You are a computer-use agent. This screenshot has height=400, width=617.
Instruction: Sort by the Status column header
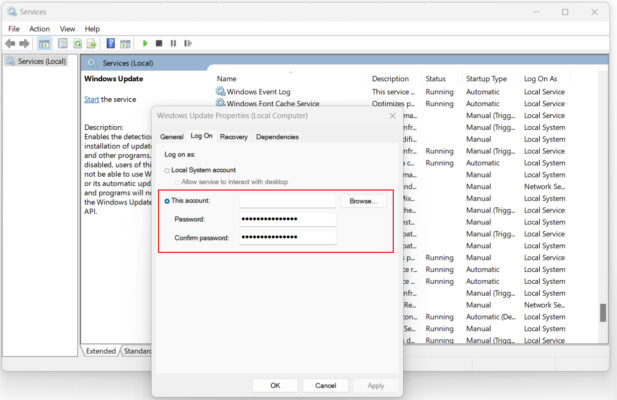pyautogui.click(x=435, y=79)
